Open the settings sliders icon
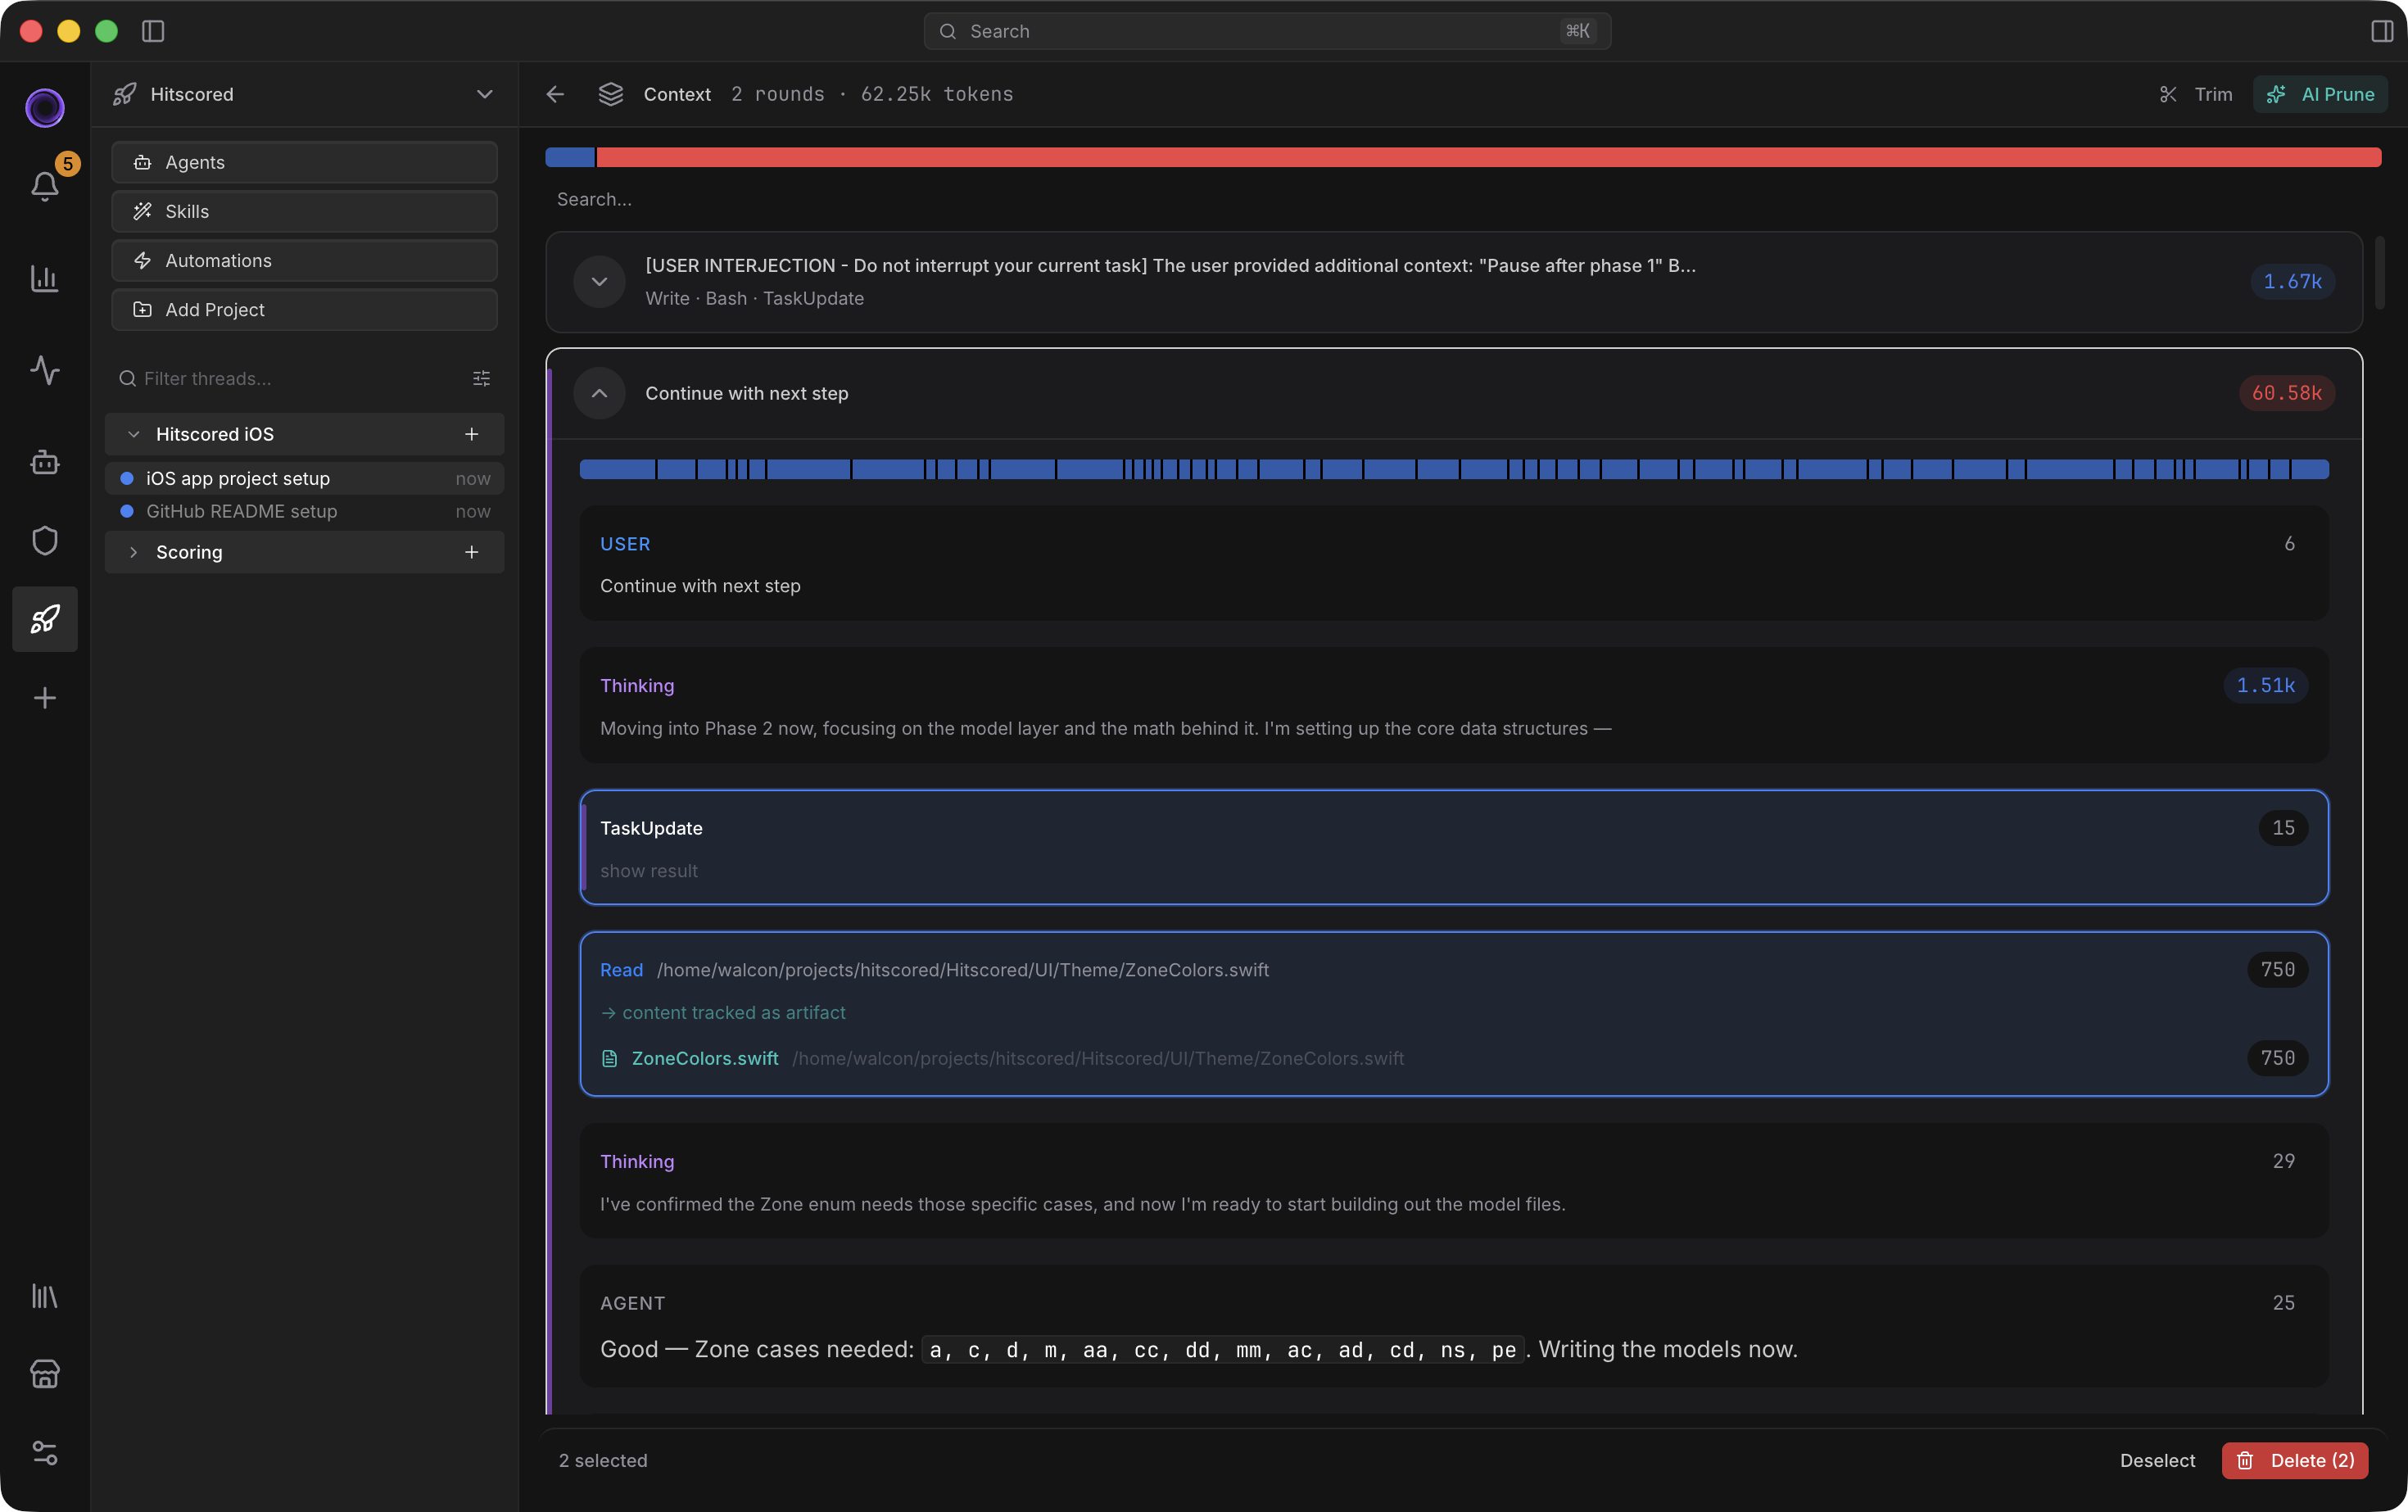This screenshot has width=2408, height=1512. click(45, 1452)
